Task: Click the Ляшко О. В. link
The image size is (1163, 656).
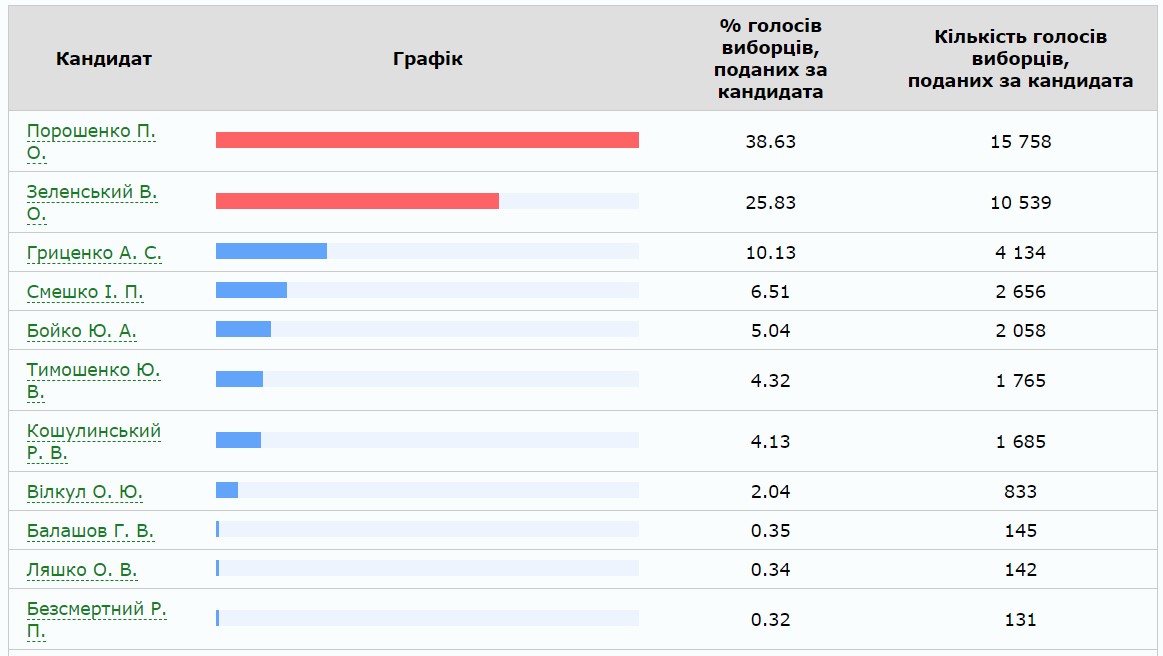Action: (x=82, y=570)
